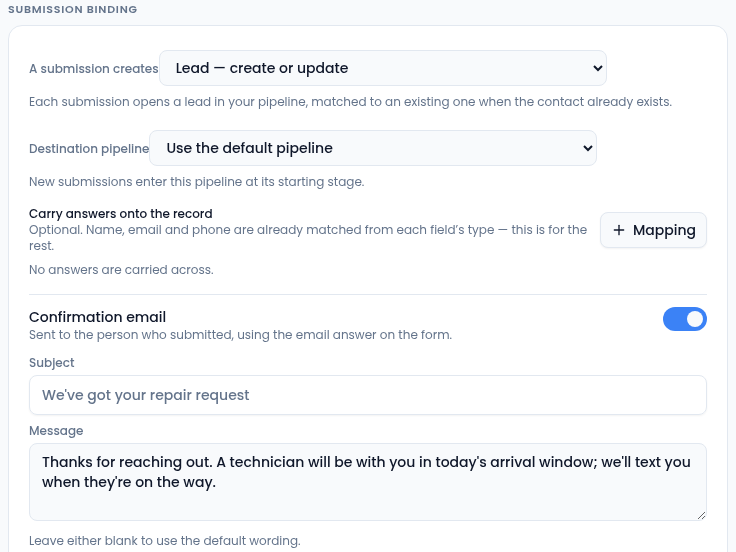Click into the Message textarea

pos(368,482)
